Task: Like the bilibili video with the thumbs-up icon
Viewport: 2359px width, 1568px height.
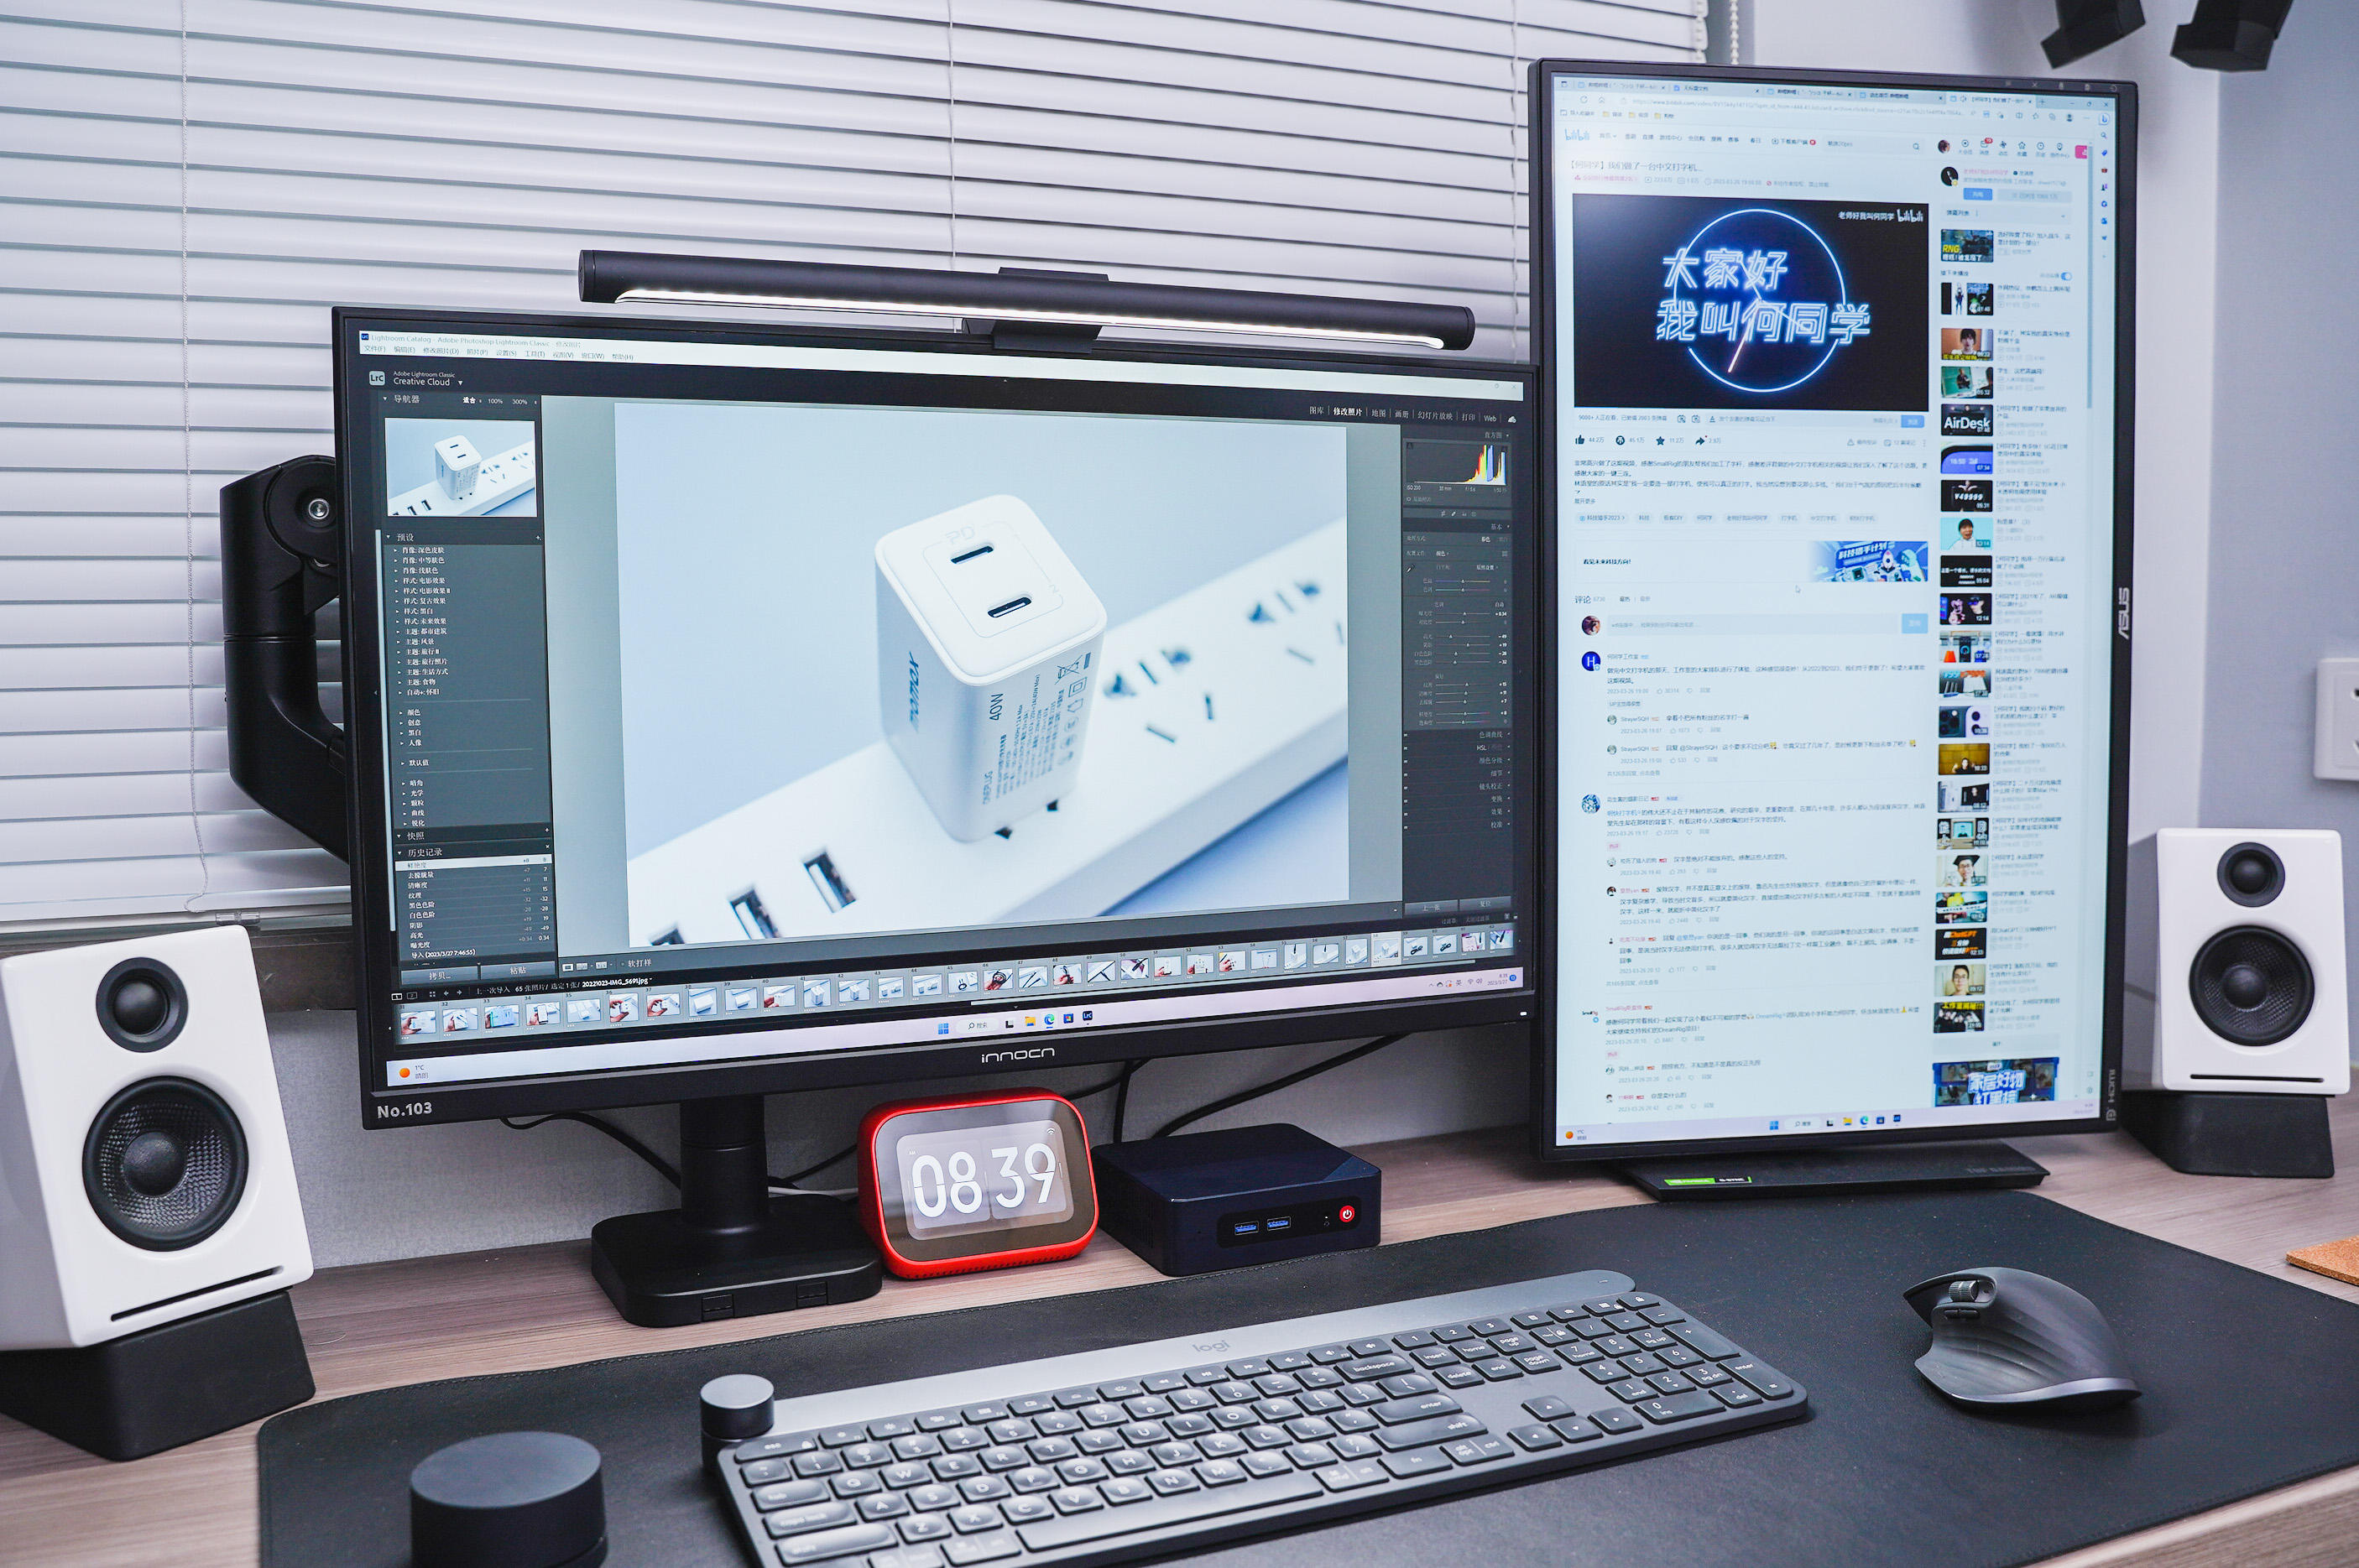Action: pyautogui.click(x=1581, y=440)
